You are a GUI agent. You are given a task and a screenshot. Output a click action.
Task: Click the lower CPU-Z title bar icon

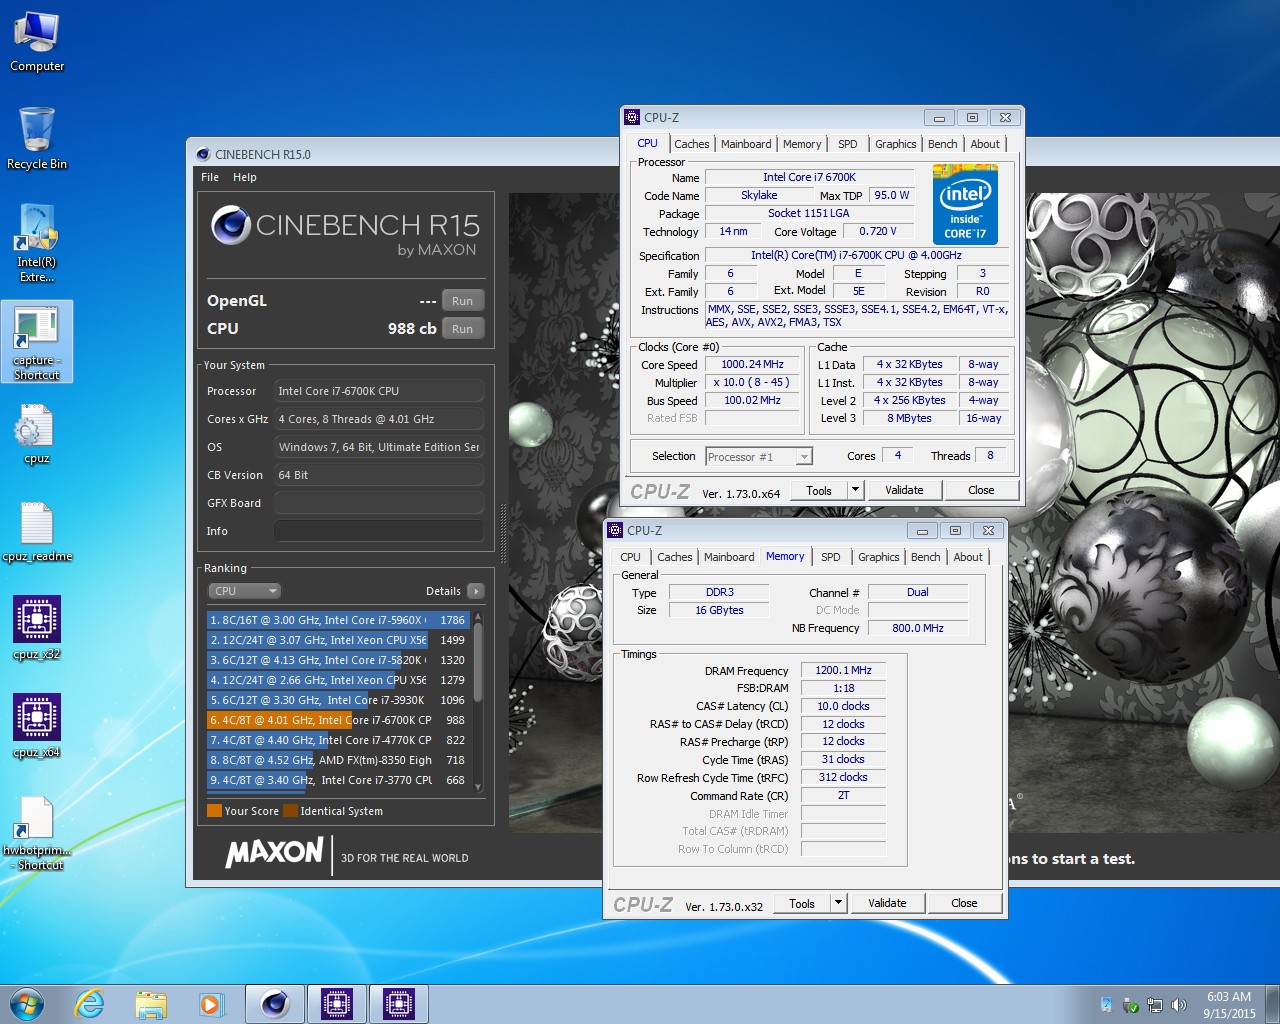[x=615, y=530]
